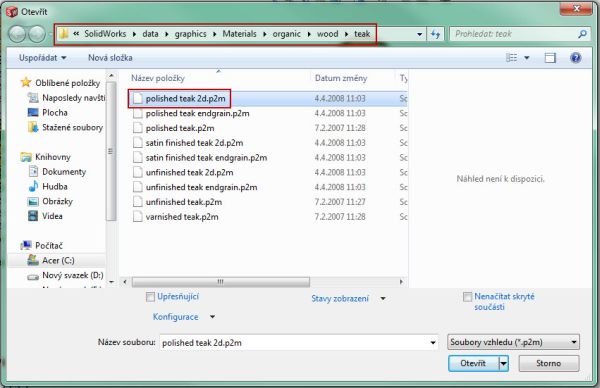Go to the SolidWorks folder in the path
The height and width of the screenshot is (388, 600).
[x=105, y=34]
